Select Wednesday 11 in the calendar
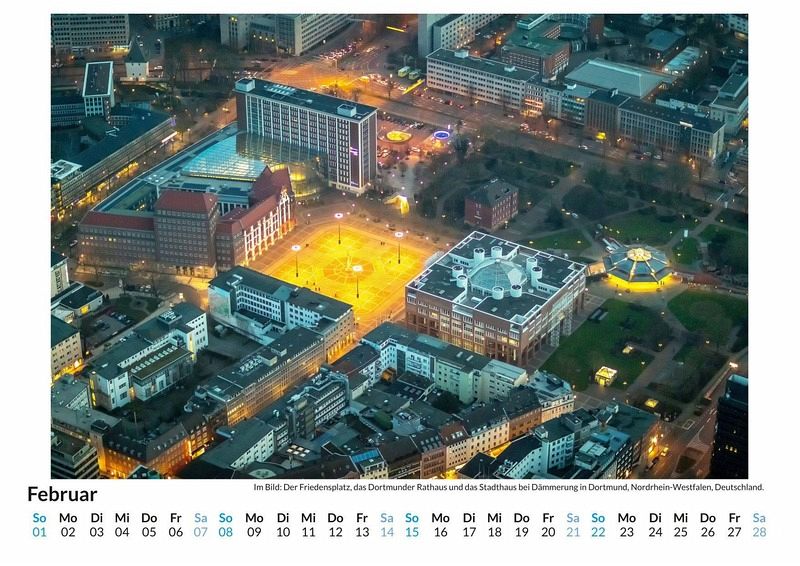 coord(308,525)
